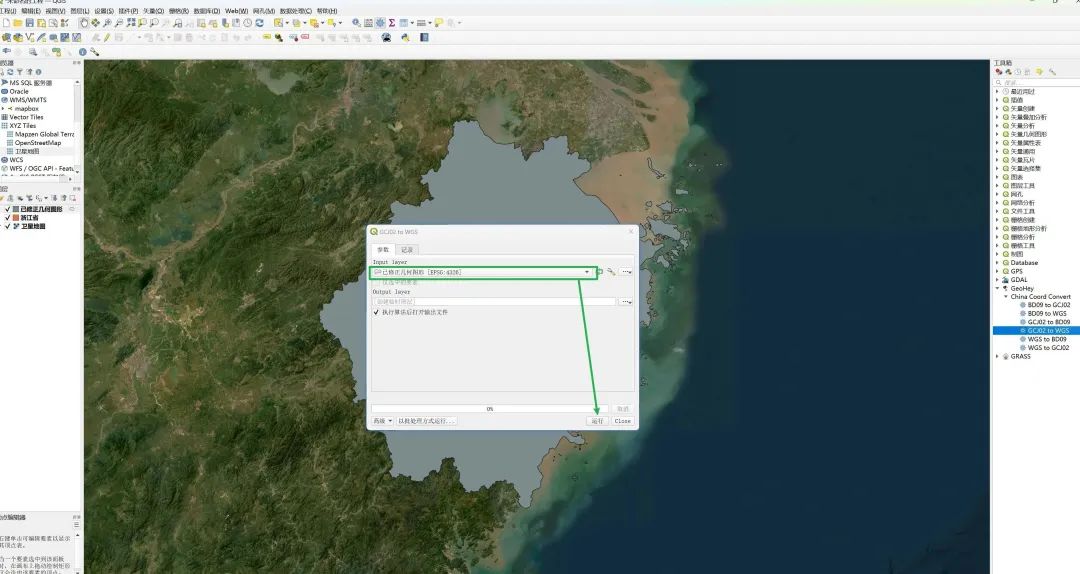
Task: Toggle the Processing Toolbox gear icon
Action: (x=380, y=23)
